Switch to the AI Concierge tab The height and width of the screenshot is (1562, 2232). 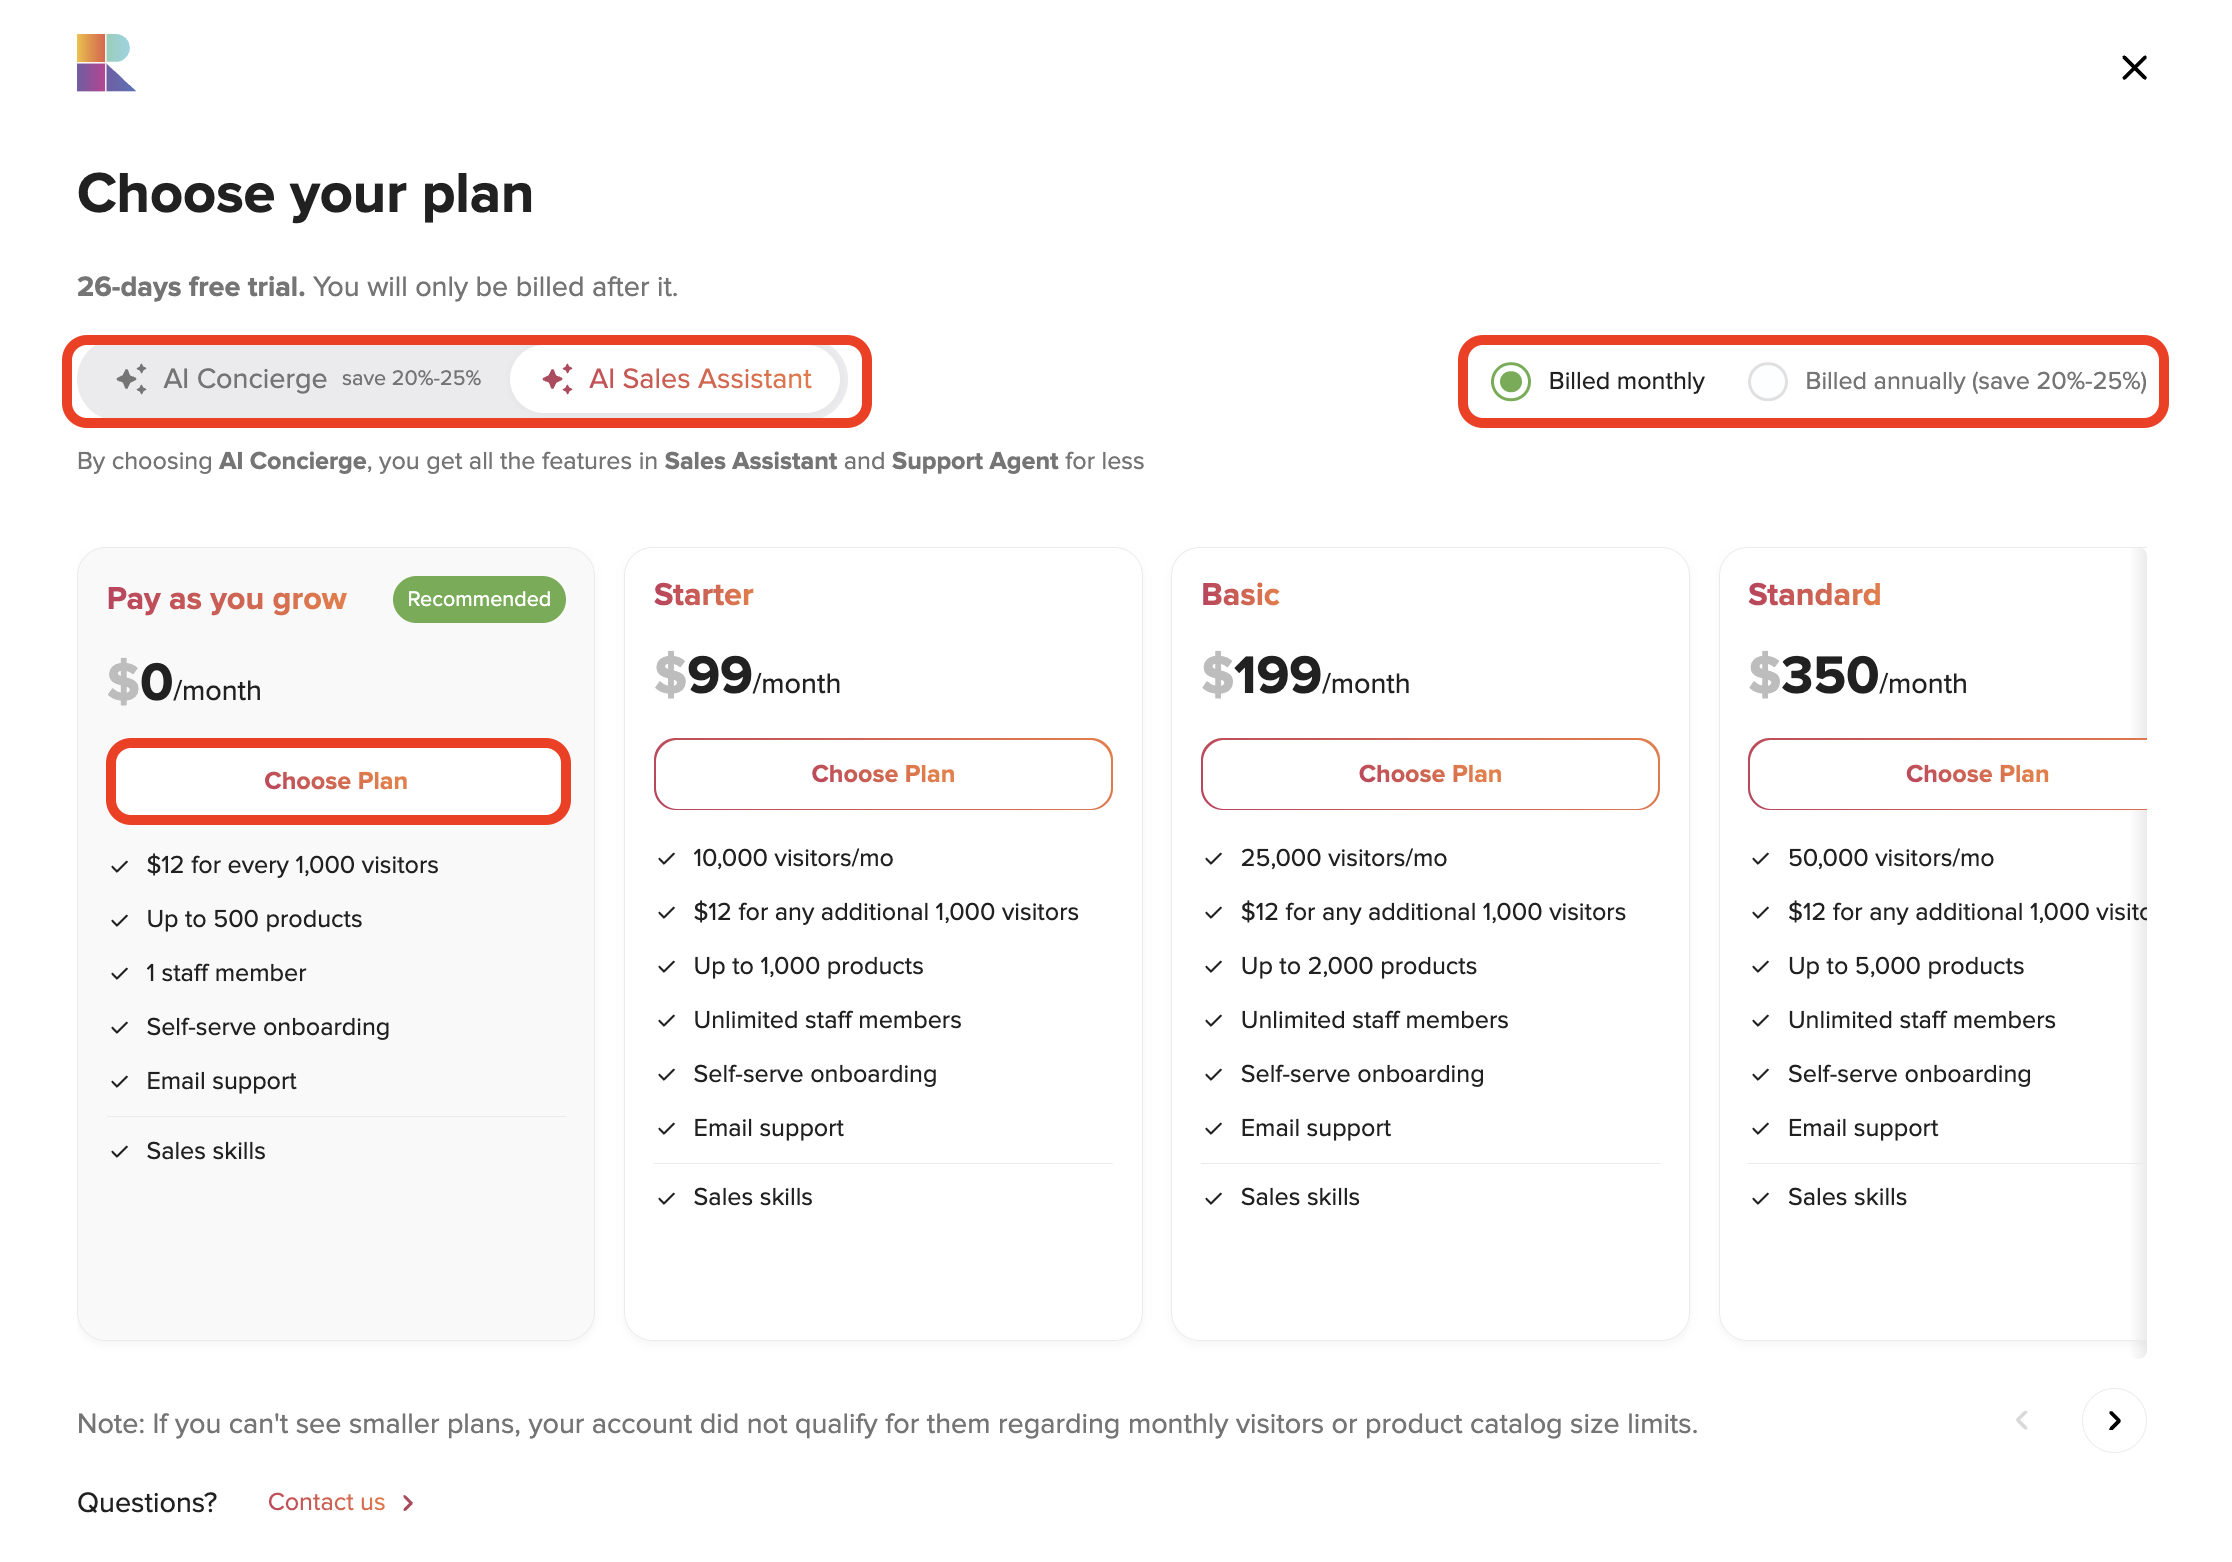[x=297, y=379]
